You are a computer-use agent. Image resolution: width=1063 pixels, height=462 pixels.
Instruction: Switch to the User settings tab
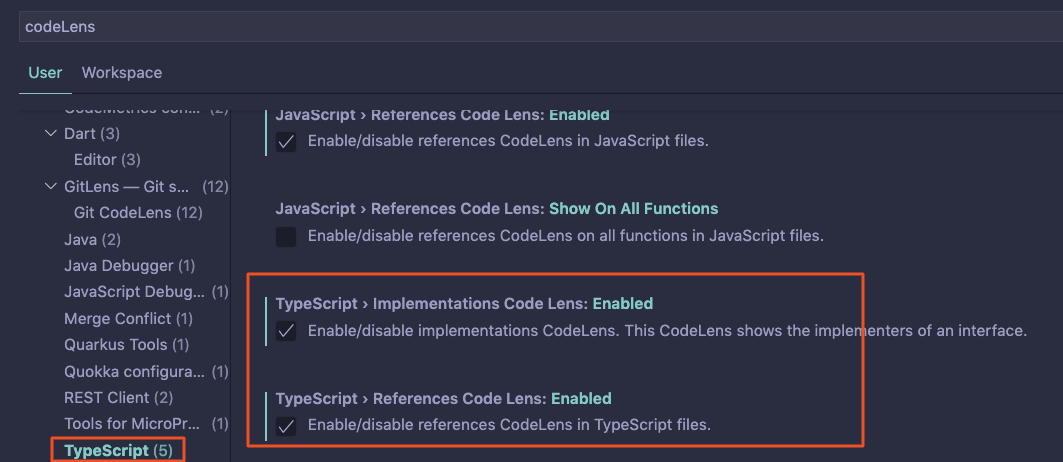point(45,73)
